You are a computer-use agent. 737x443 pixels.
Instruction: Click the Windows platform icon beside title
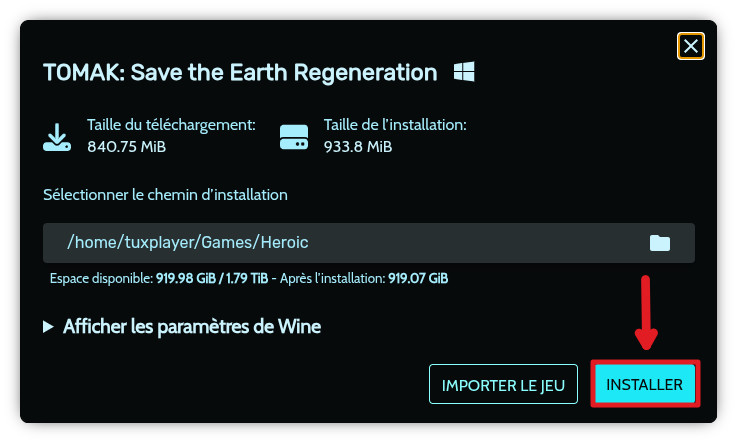[x=464, y=72]
